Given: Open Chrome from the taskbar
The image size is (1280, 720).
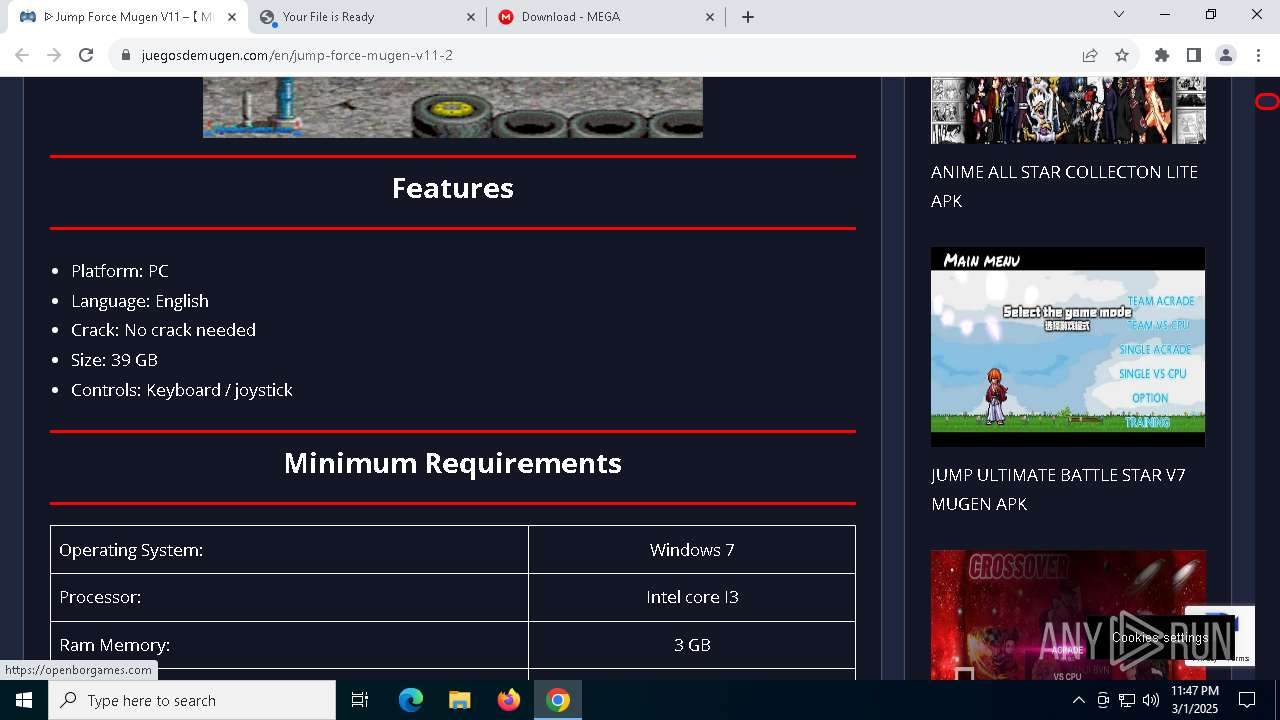Looking at the screenshot, I should [558, 700].
